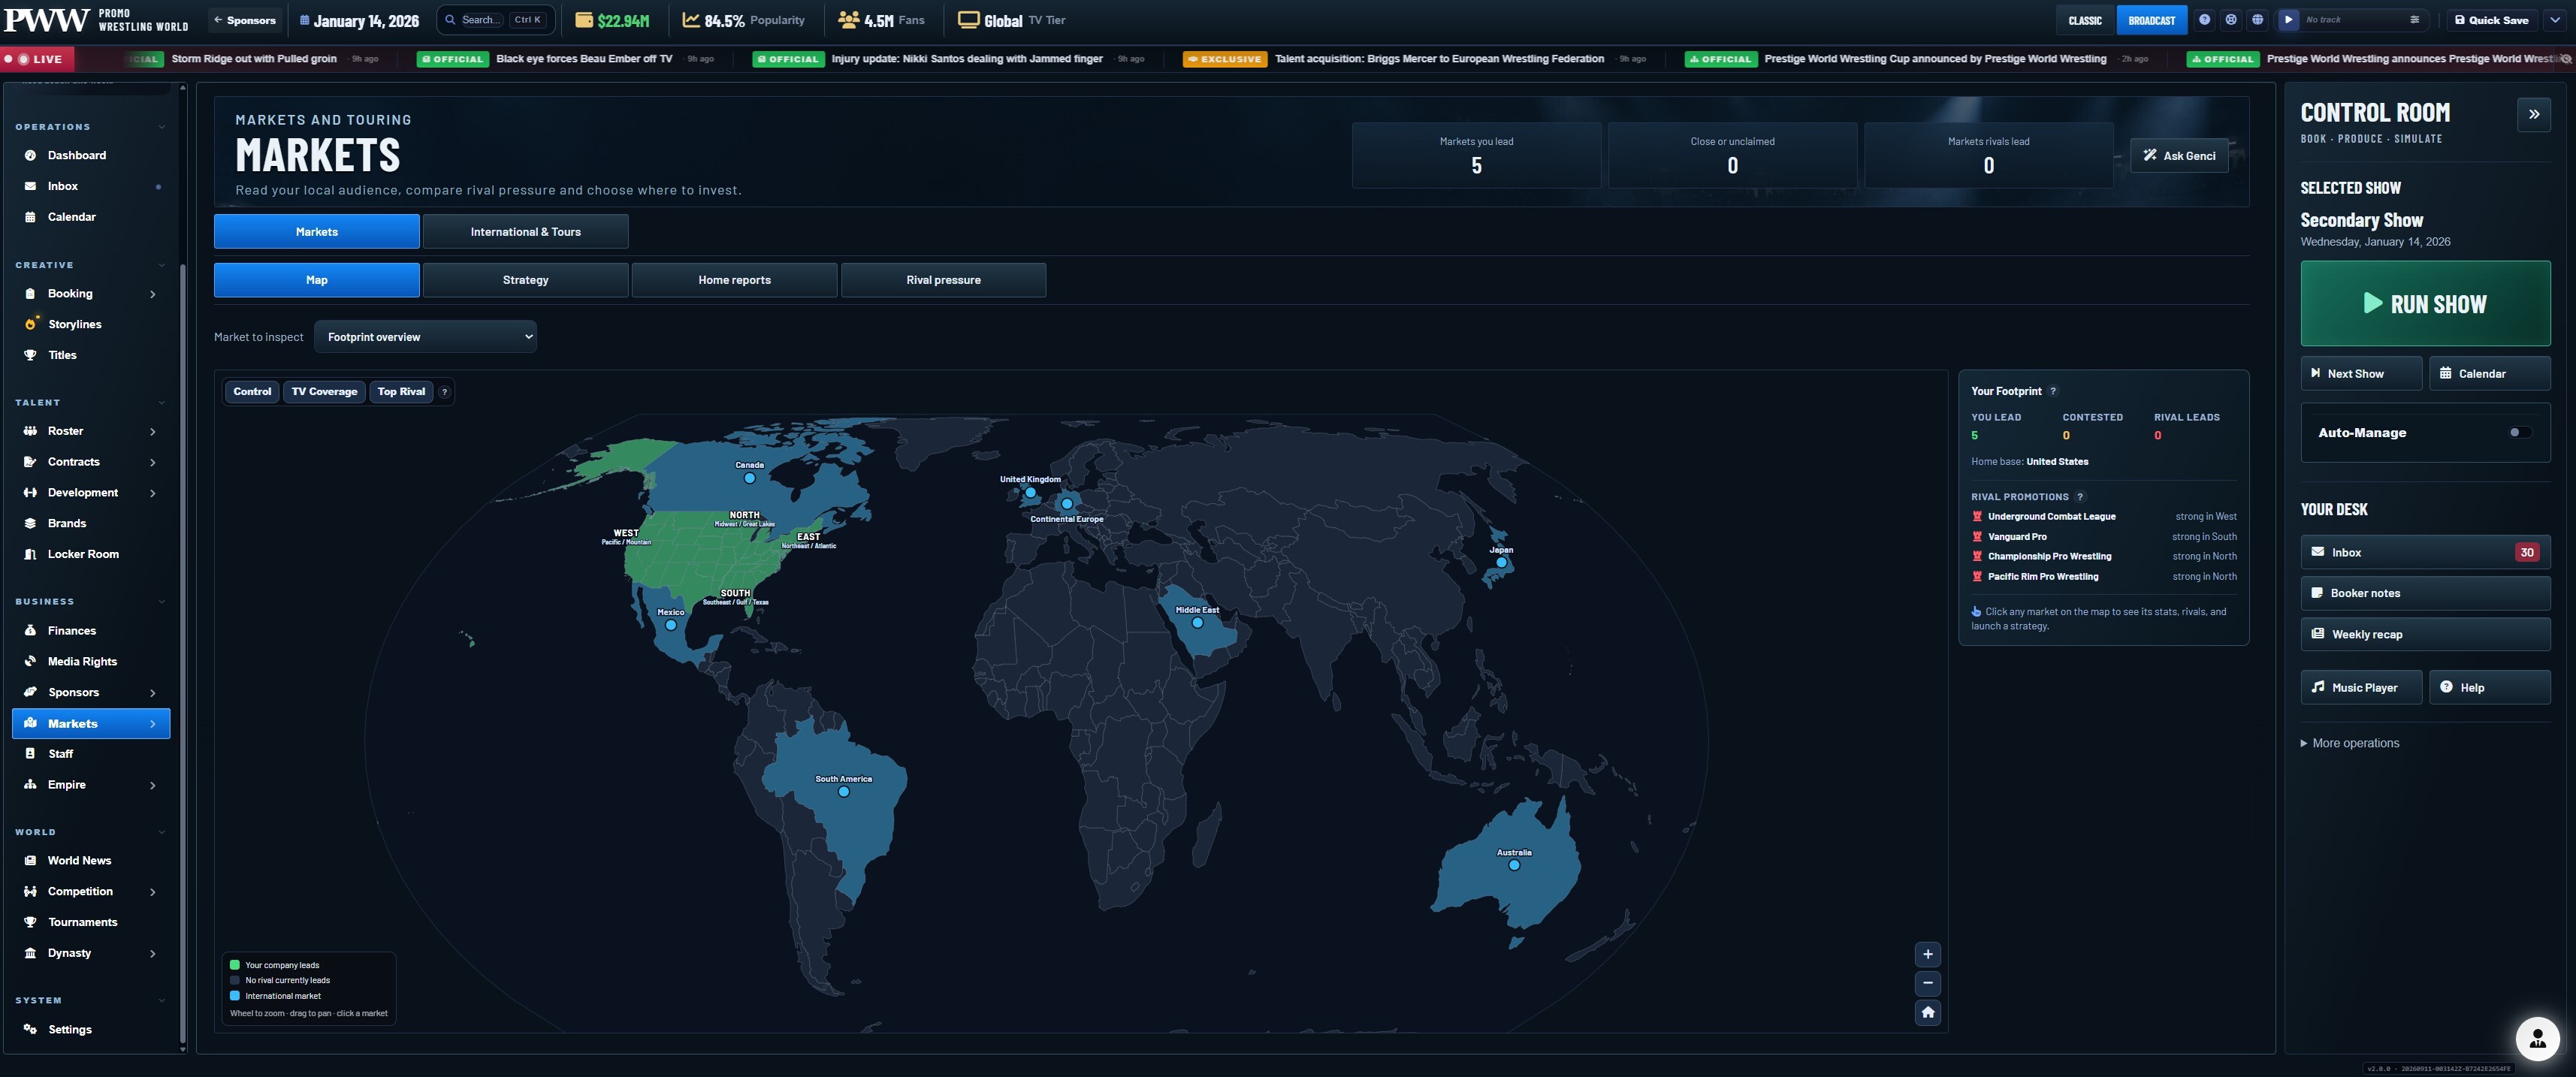Click the Ask Genci button
Screen dimensions: 2576x1077
tap(2179, 155)
